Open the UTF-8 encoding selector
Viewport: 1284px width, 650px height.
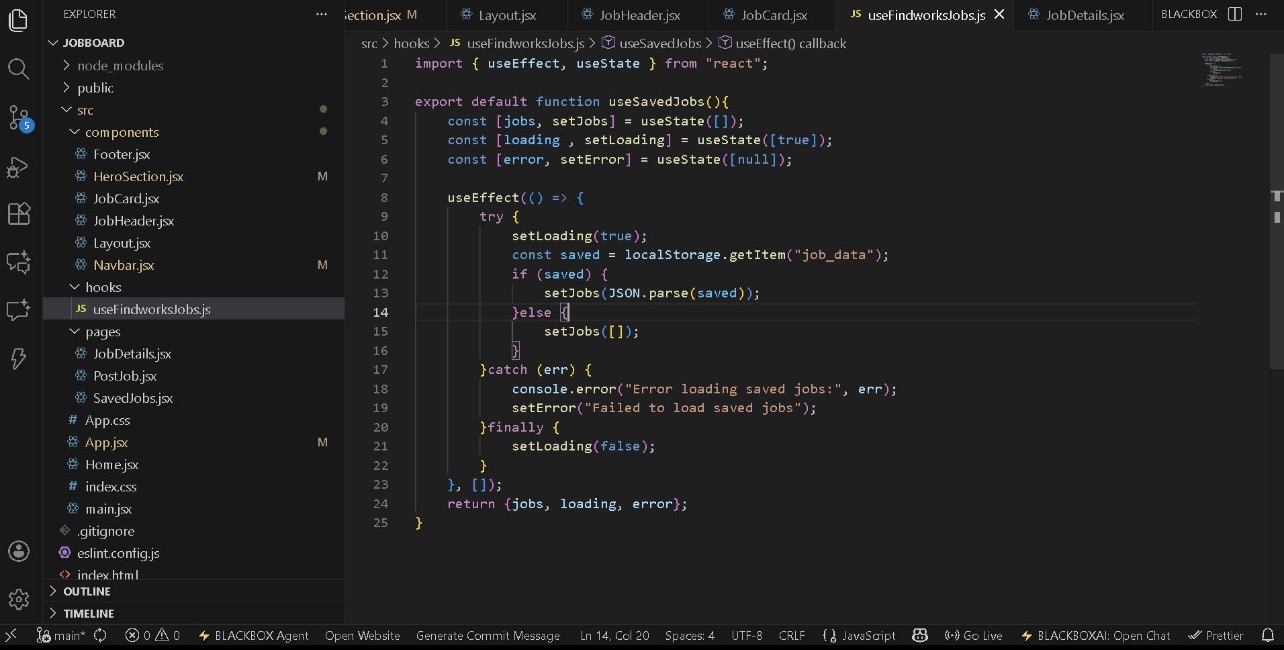coord(747,635)
